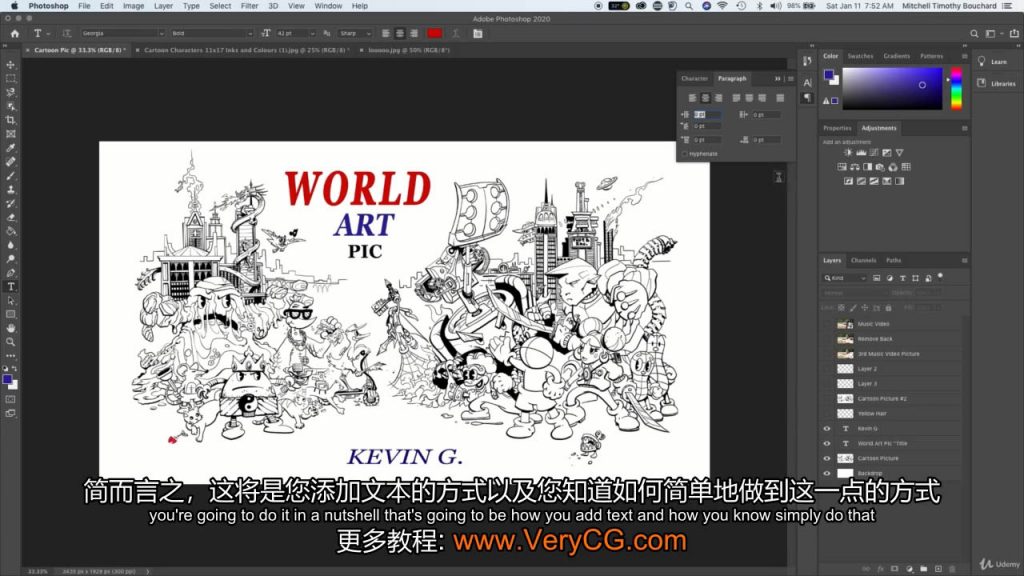
Task: Click the Lock all layer icon
Action: 888,308
